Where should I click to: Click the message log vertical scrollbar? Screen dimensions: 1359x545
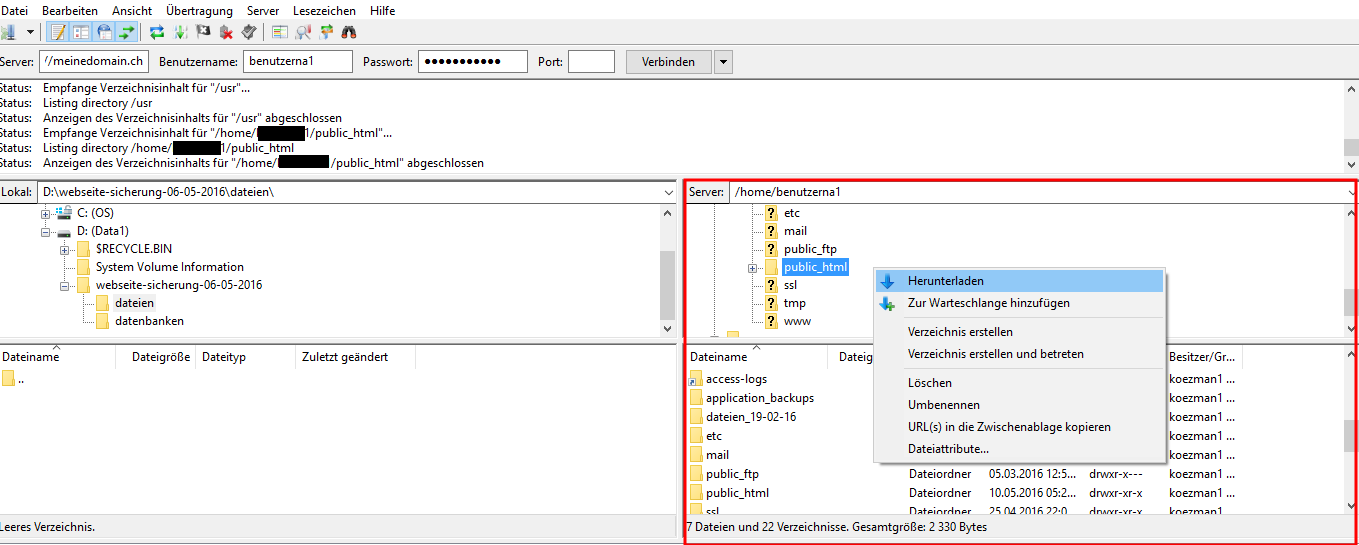coord(1351,125)
